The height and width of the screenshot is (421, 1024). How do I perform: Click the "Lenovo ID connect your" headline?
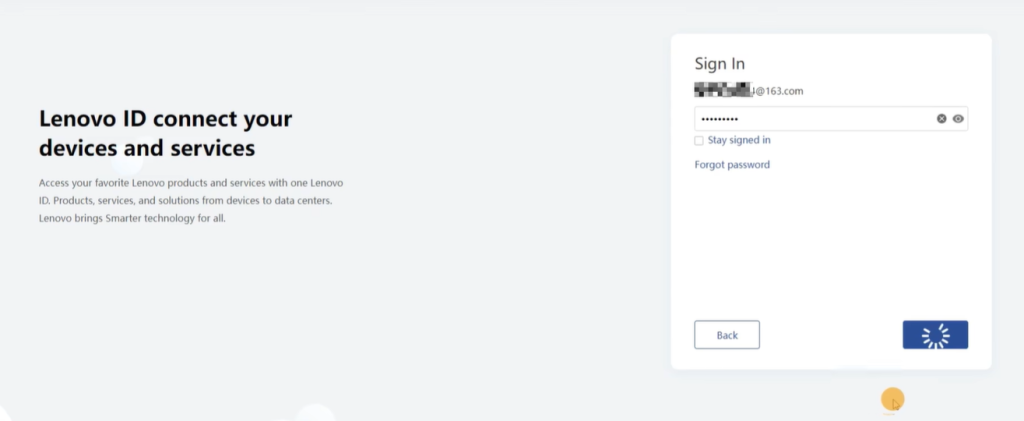click(x=165, y=119)
